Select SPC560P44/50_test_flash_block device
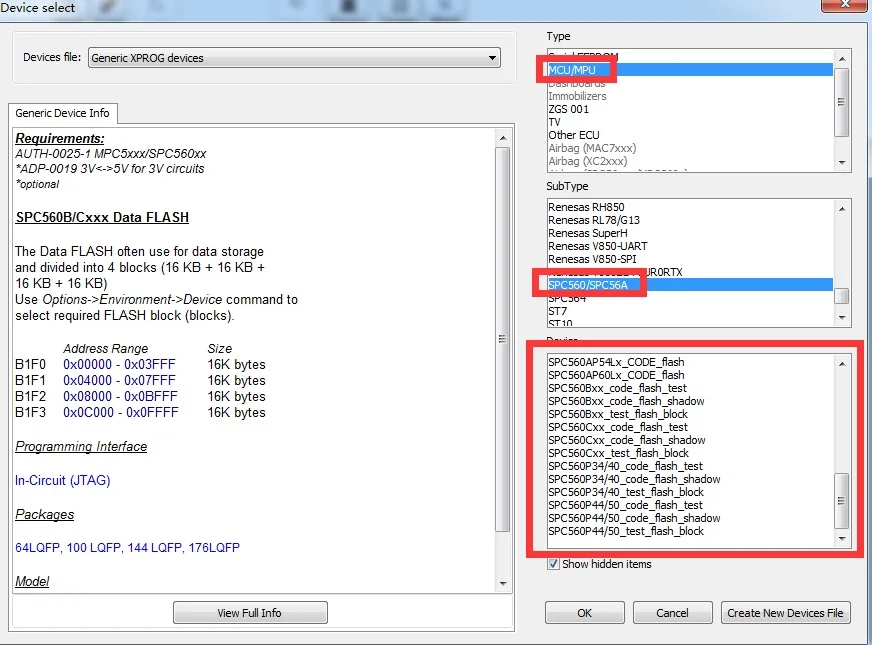This screenshot has height=645, width=872. pyautogui.click(x=690, y=531)
